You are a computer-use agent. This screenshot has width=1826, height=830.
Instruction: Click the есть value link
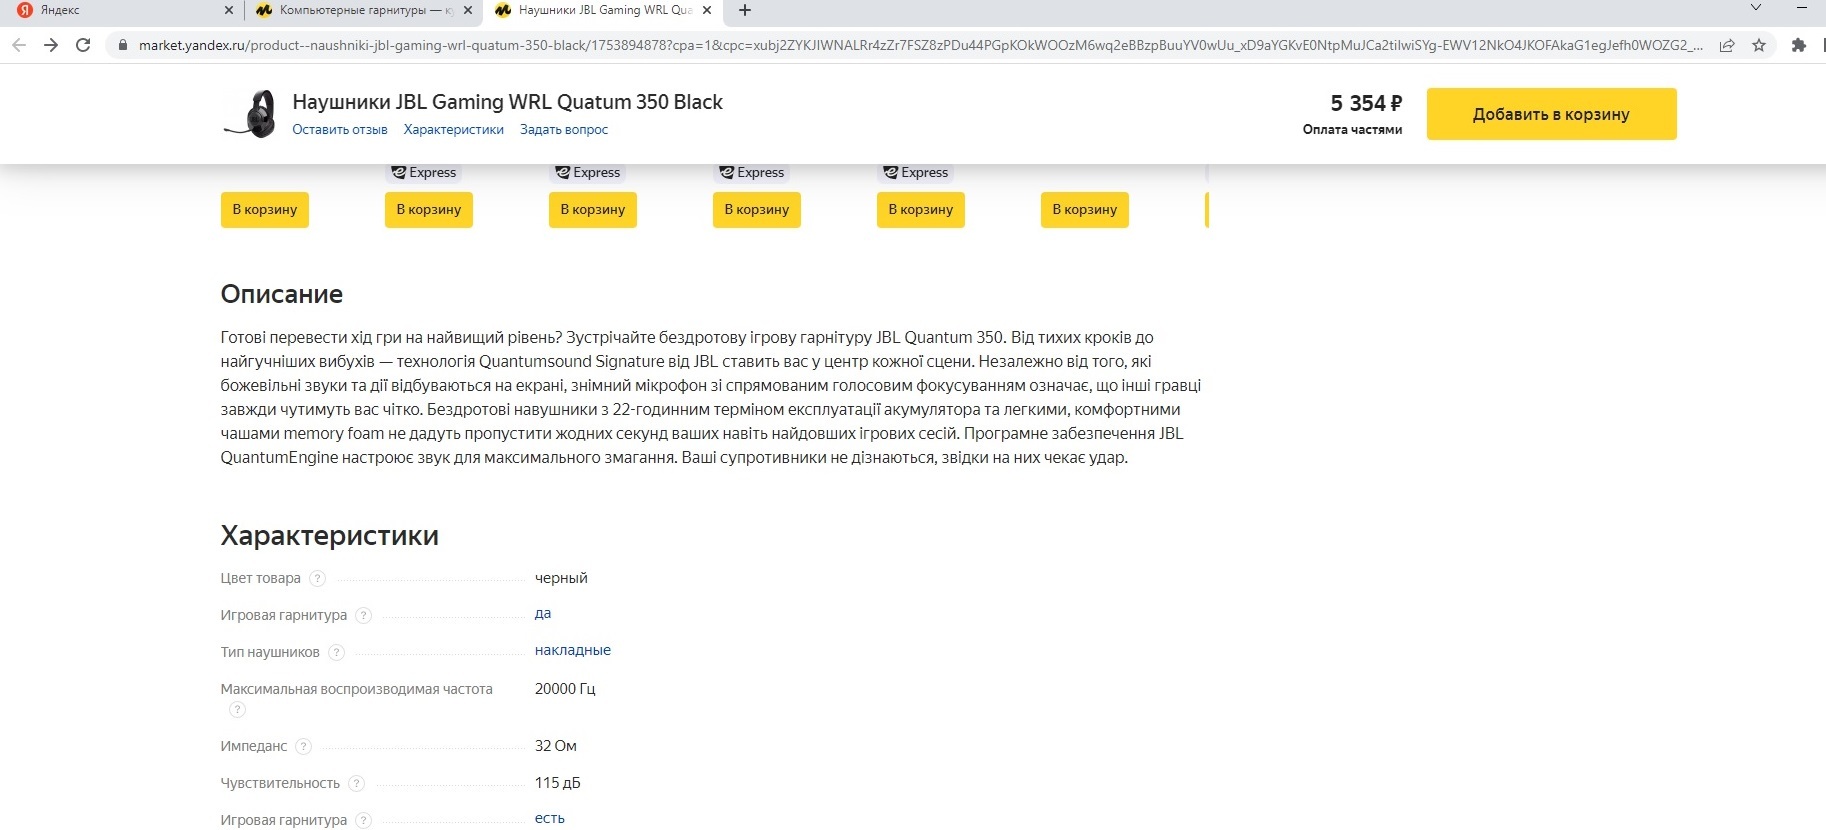point(550,818)
